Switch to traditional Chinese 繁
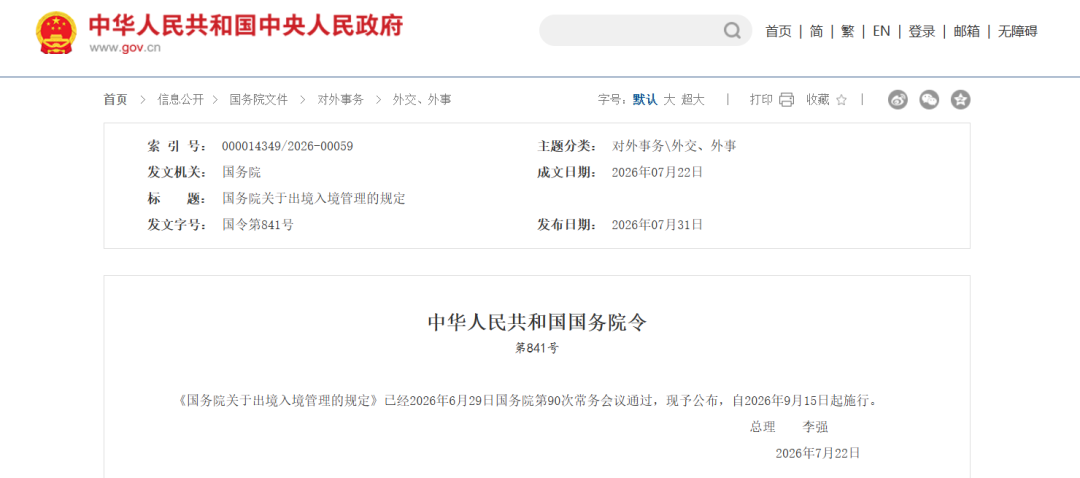Viewport: 1080px width, 478px height. [x=847, y=31]
